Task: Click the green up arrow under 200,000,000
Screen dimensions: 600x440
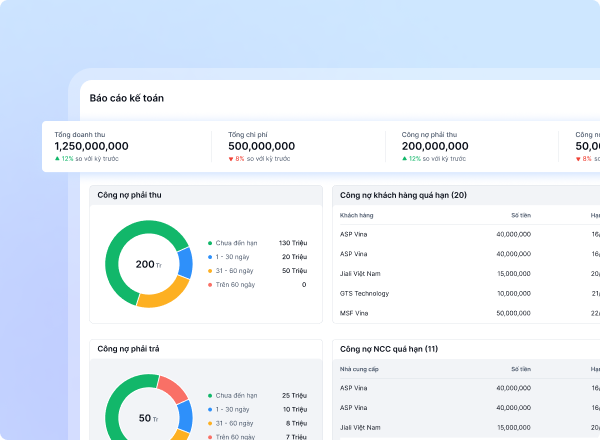Action: [404, 158]
